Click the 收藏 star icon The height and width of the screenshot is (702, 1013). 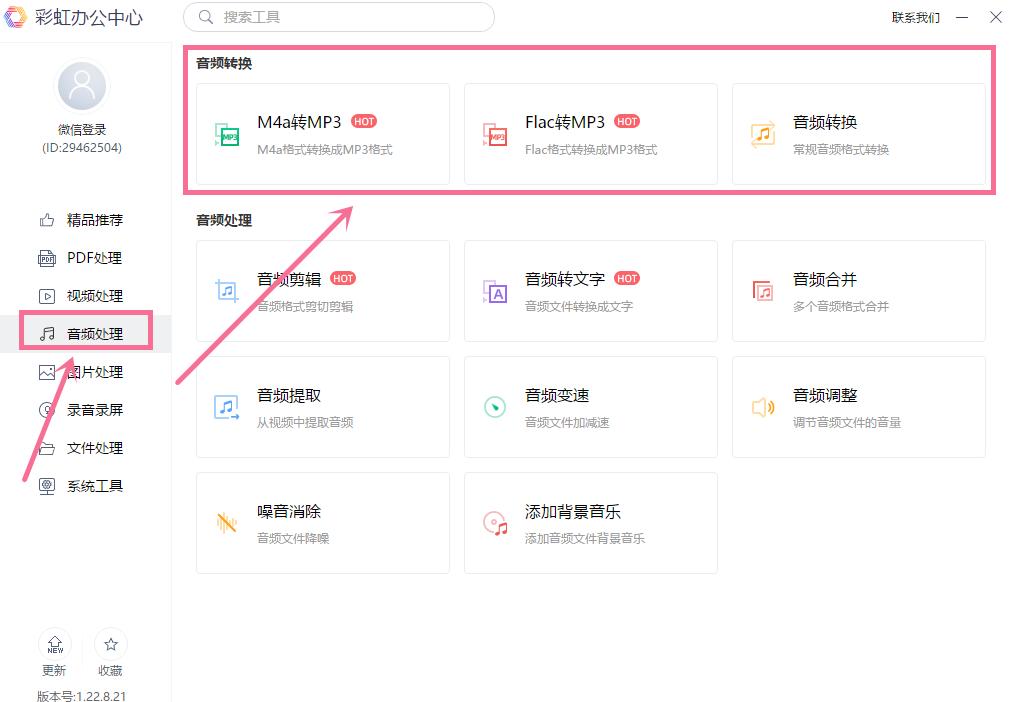(110, 645)
